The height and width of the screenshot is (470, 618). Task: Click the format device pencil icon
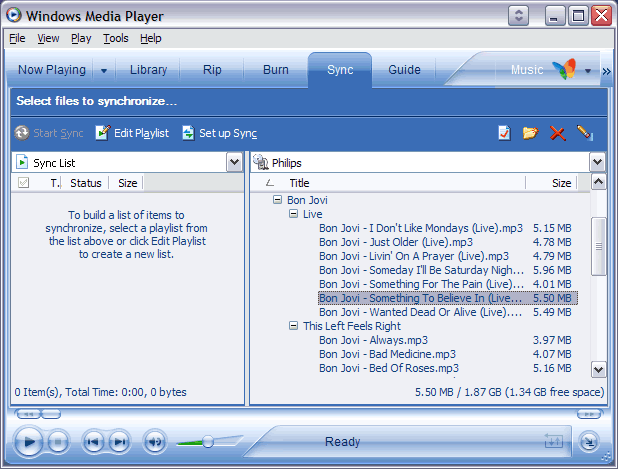[584, 133]
